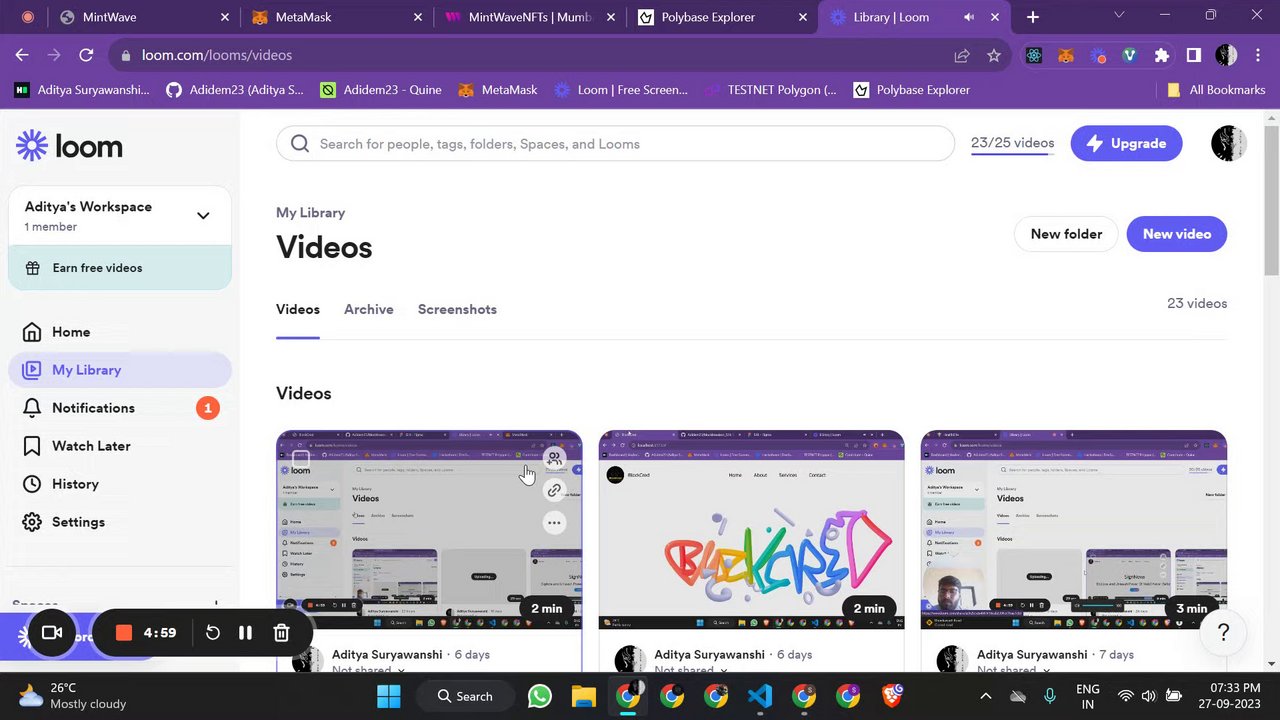The image size is (1280, 720).
Task: Open the All Bookmarks folder
Action: [x=1216, y=90]
